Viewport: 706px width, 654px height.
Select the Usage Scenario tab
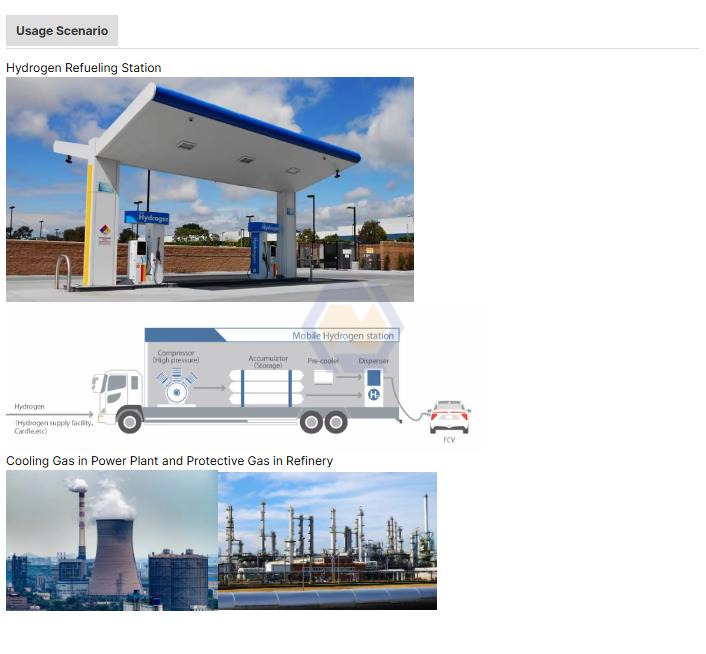click(x=62, y=31)
